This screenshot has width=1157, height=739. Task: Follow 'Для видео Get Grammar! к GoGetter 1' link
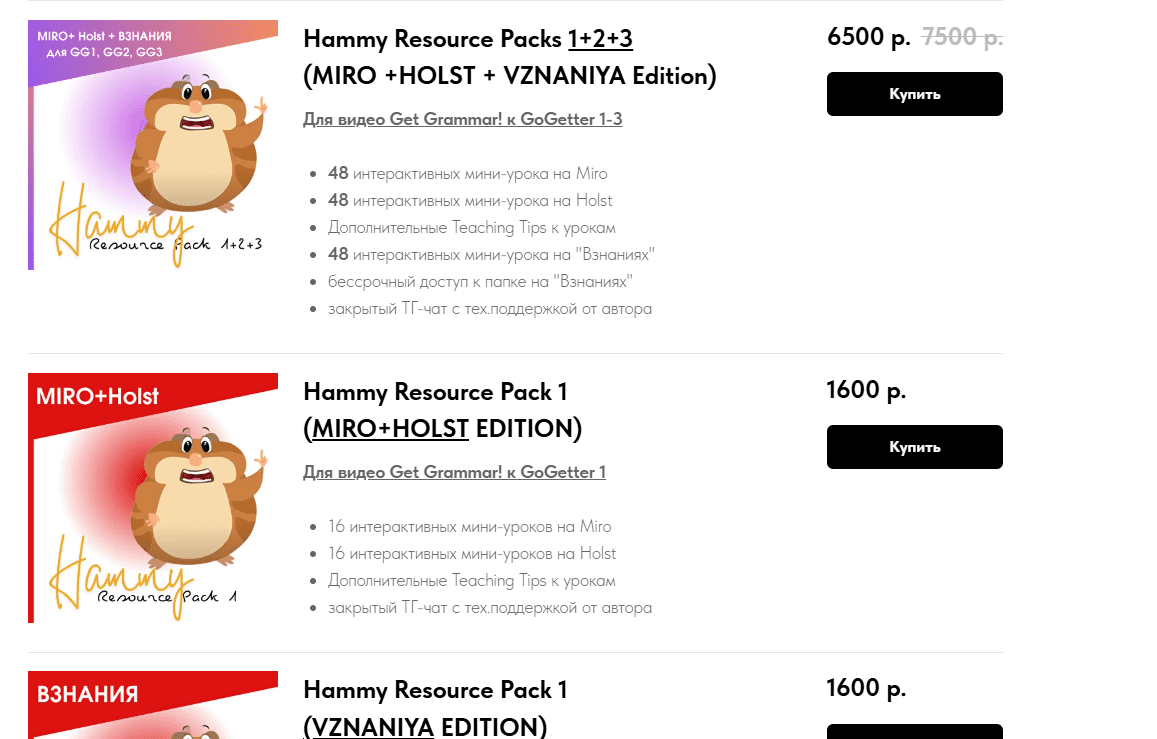pos(454,472)
